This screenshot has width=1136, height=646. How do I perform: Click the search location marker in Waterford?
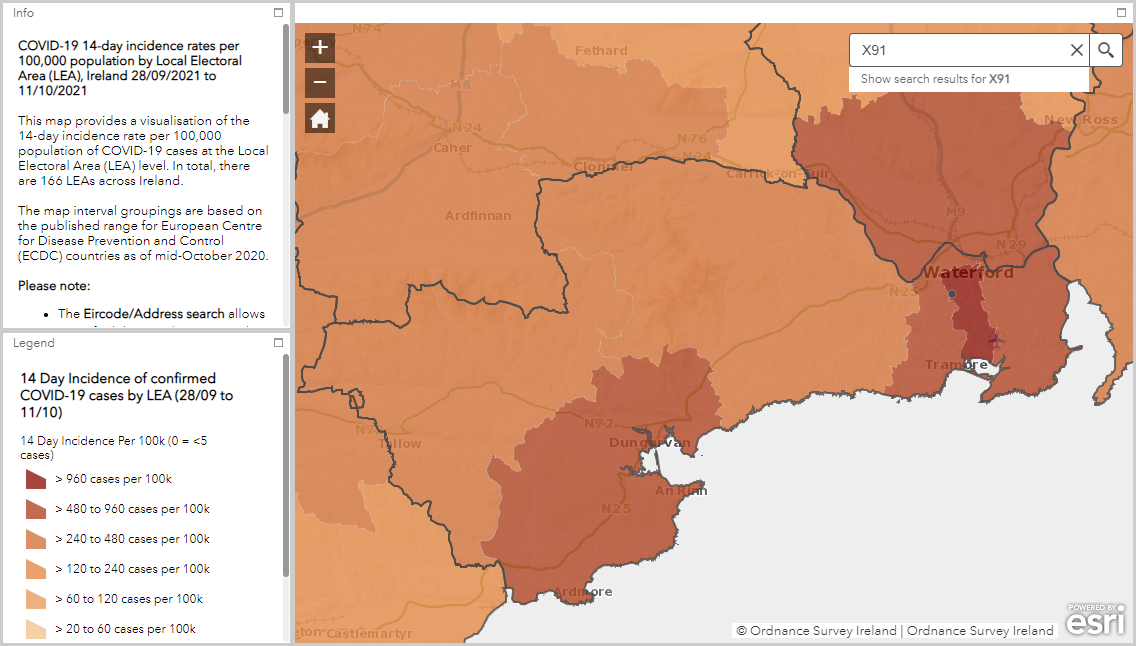pyautogui.click(x=952, y=293)
